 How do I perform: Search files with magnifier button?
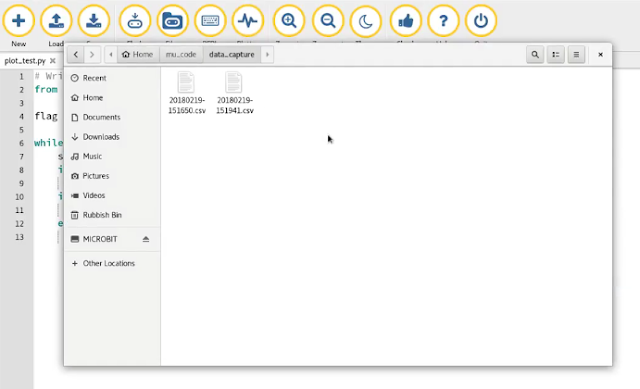point(535,54)
